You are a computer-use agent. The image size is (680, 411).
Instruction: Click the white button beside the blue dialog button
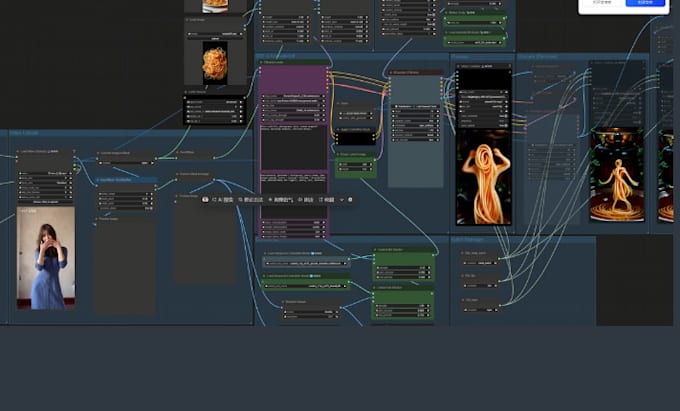coord(602,4)
